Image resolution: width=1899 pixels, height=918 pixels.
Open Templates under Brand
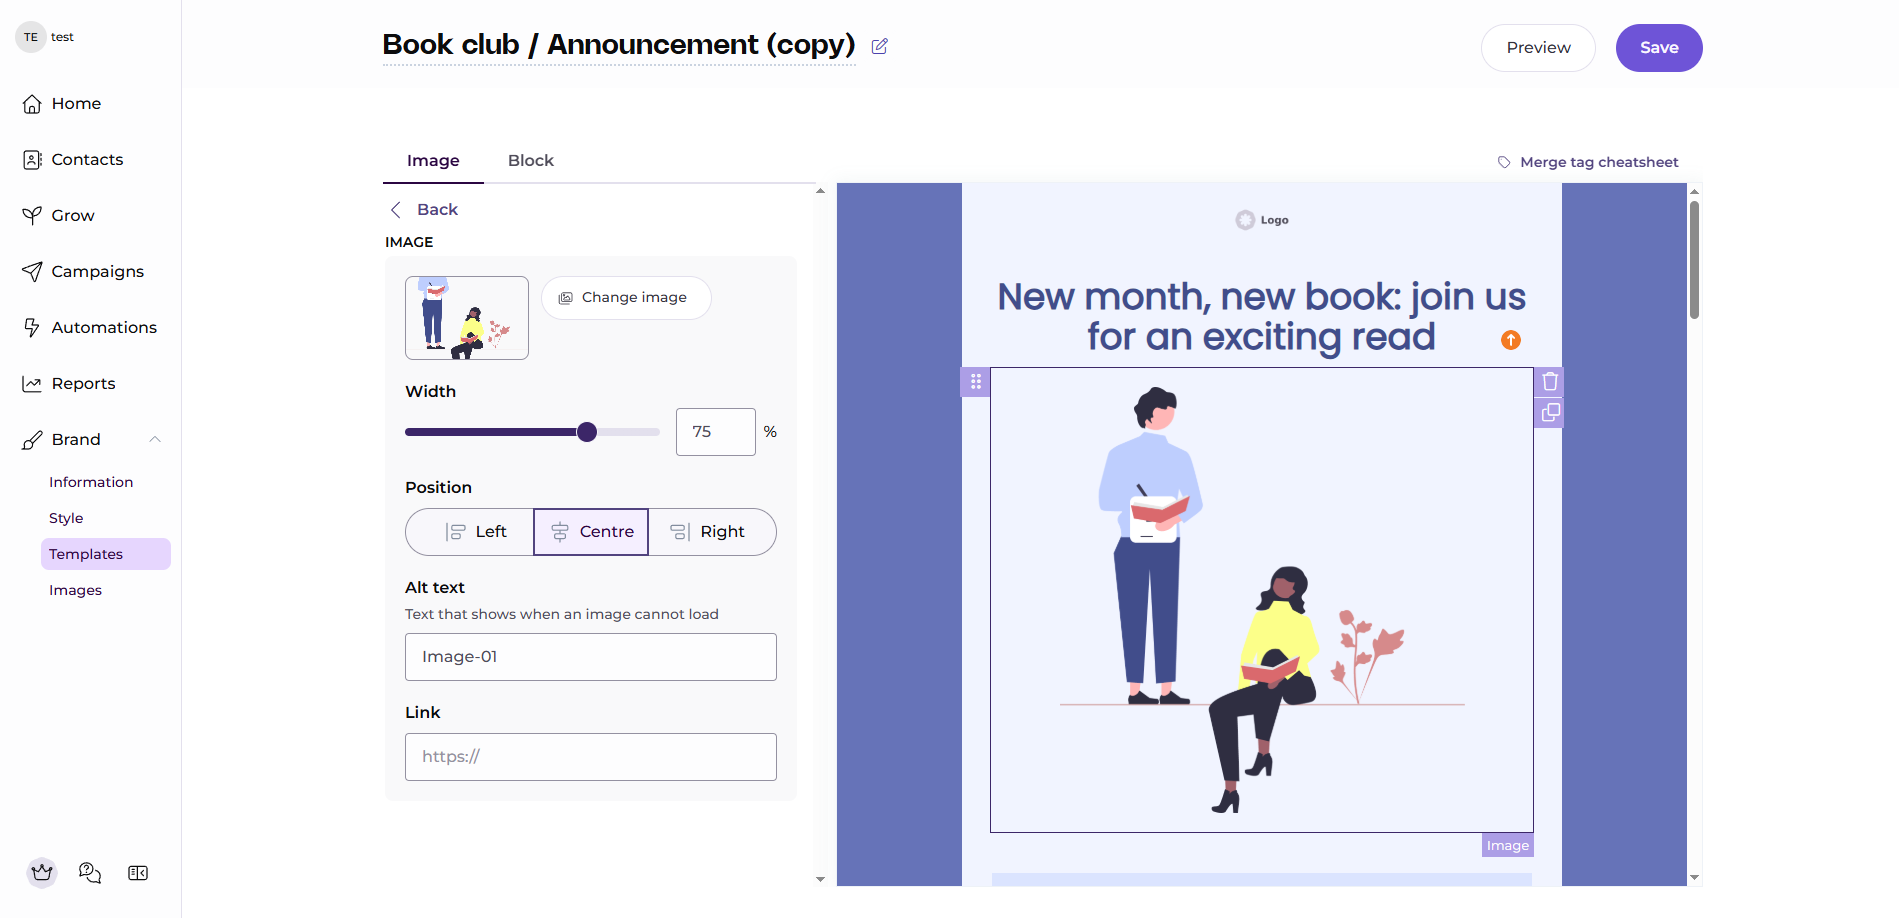click(x=105, y=554)
